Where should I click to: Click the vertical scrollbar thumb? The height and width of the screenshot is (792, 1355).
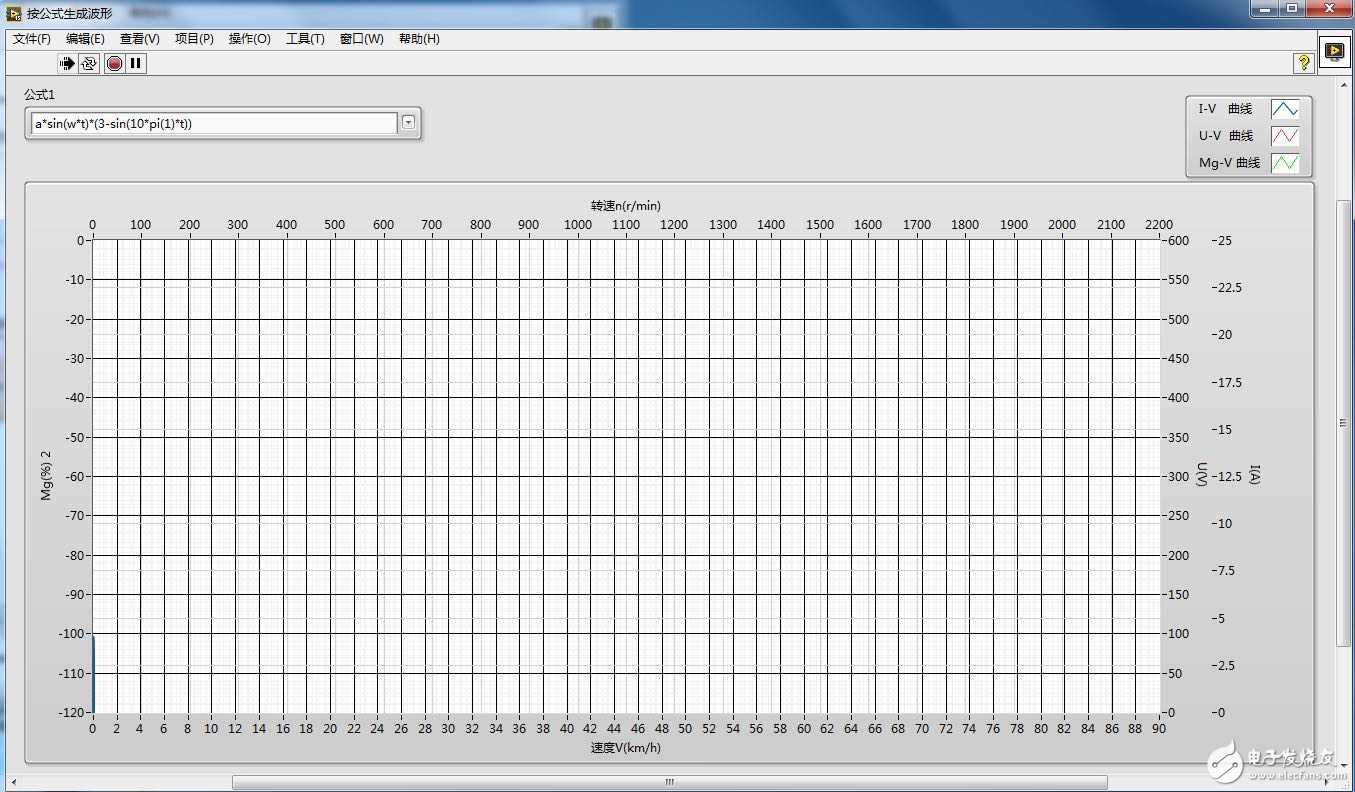[x=1343, y=423]
